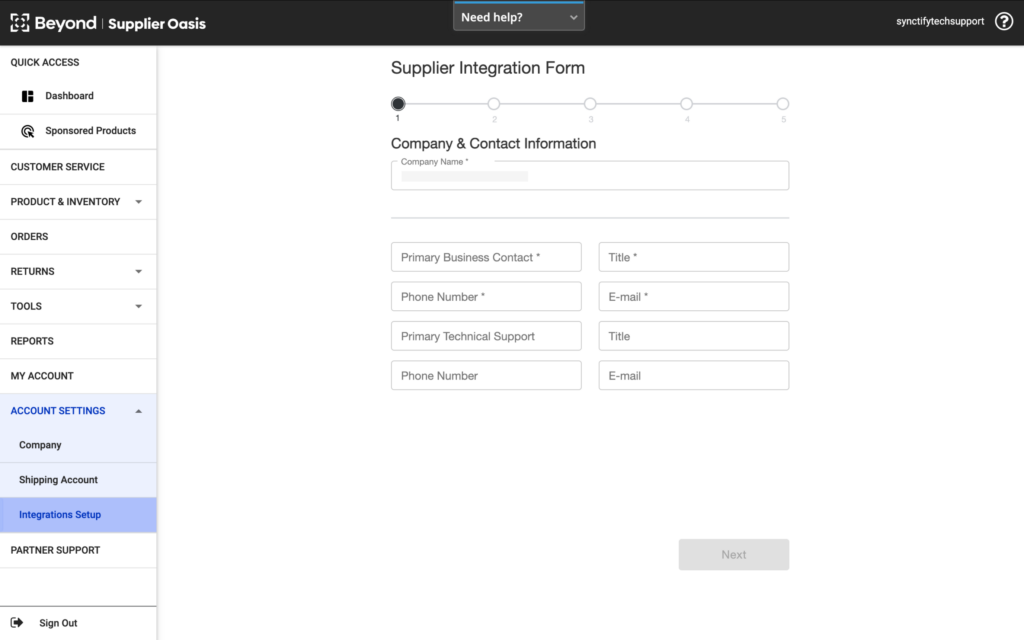Focus the required E-mail field
1024x640 pixels.
[694, 296]
